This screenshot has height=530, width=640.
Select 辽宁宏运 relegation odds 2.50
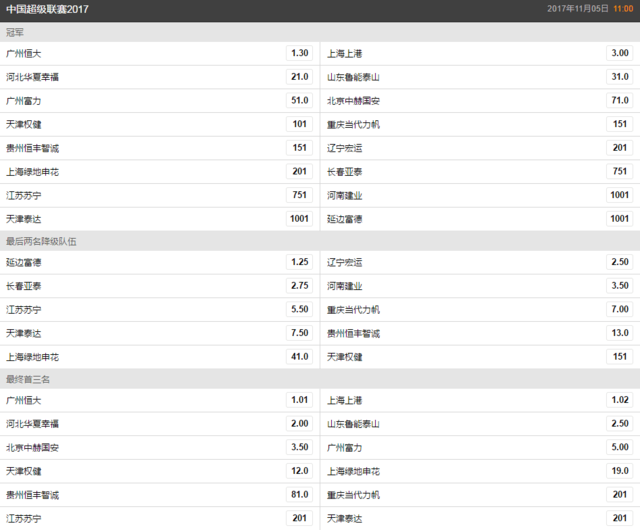click(x=620, y=262)
